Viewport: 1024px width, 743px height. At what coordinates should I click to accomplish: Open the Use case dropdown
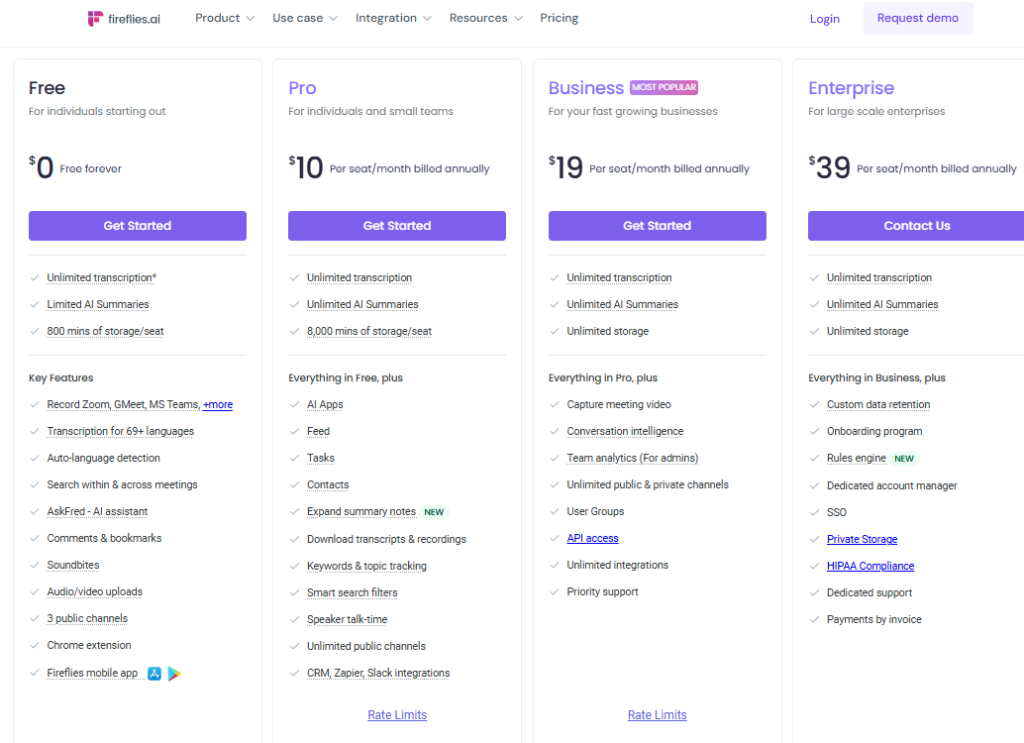[304, 18]
